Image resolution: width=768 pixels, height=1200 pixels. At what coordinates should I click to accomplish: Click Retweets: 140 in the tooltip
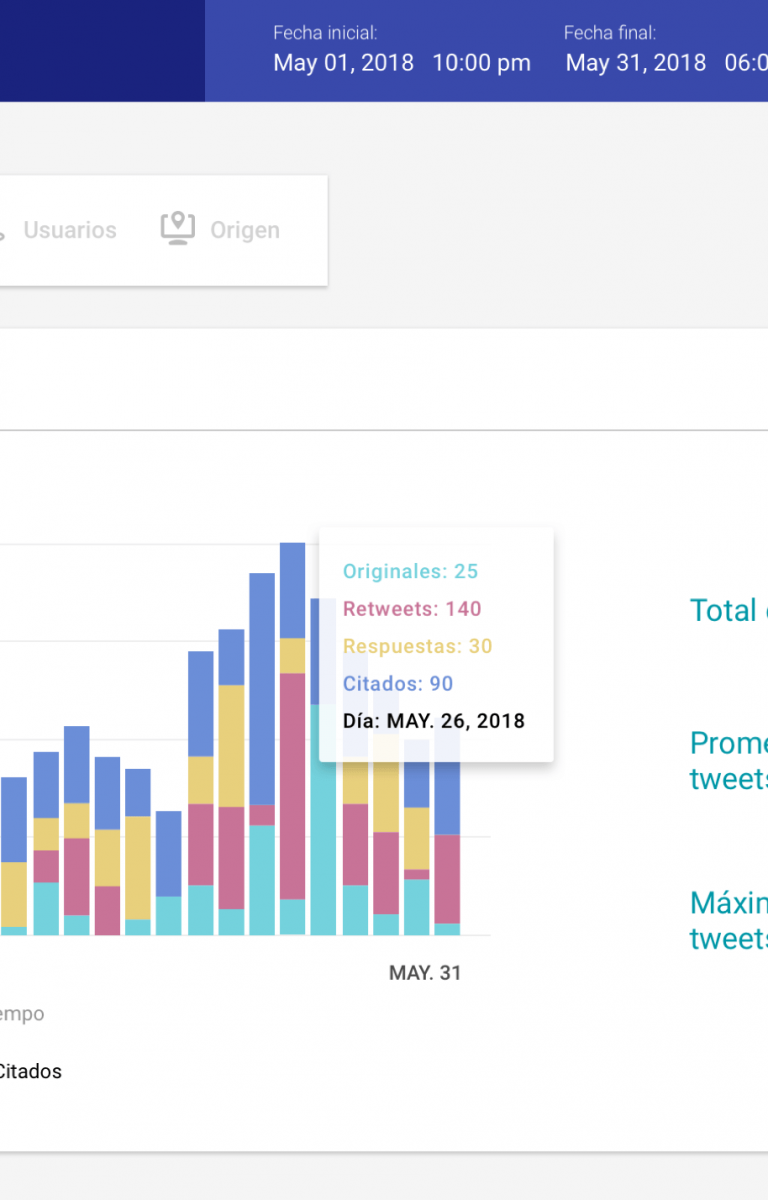411,609
